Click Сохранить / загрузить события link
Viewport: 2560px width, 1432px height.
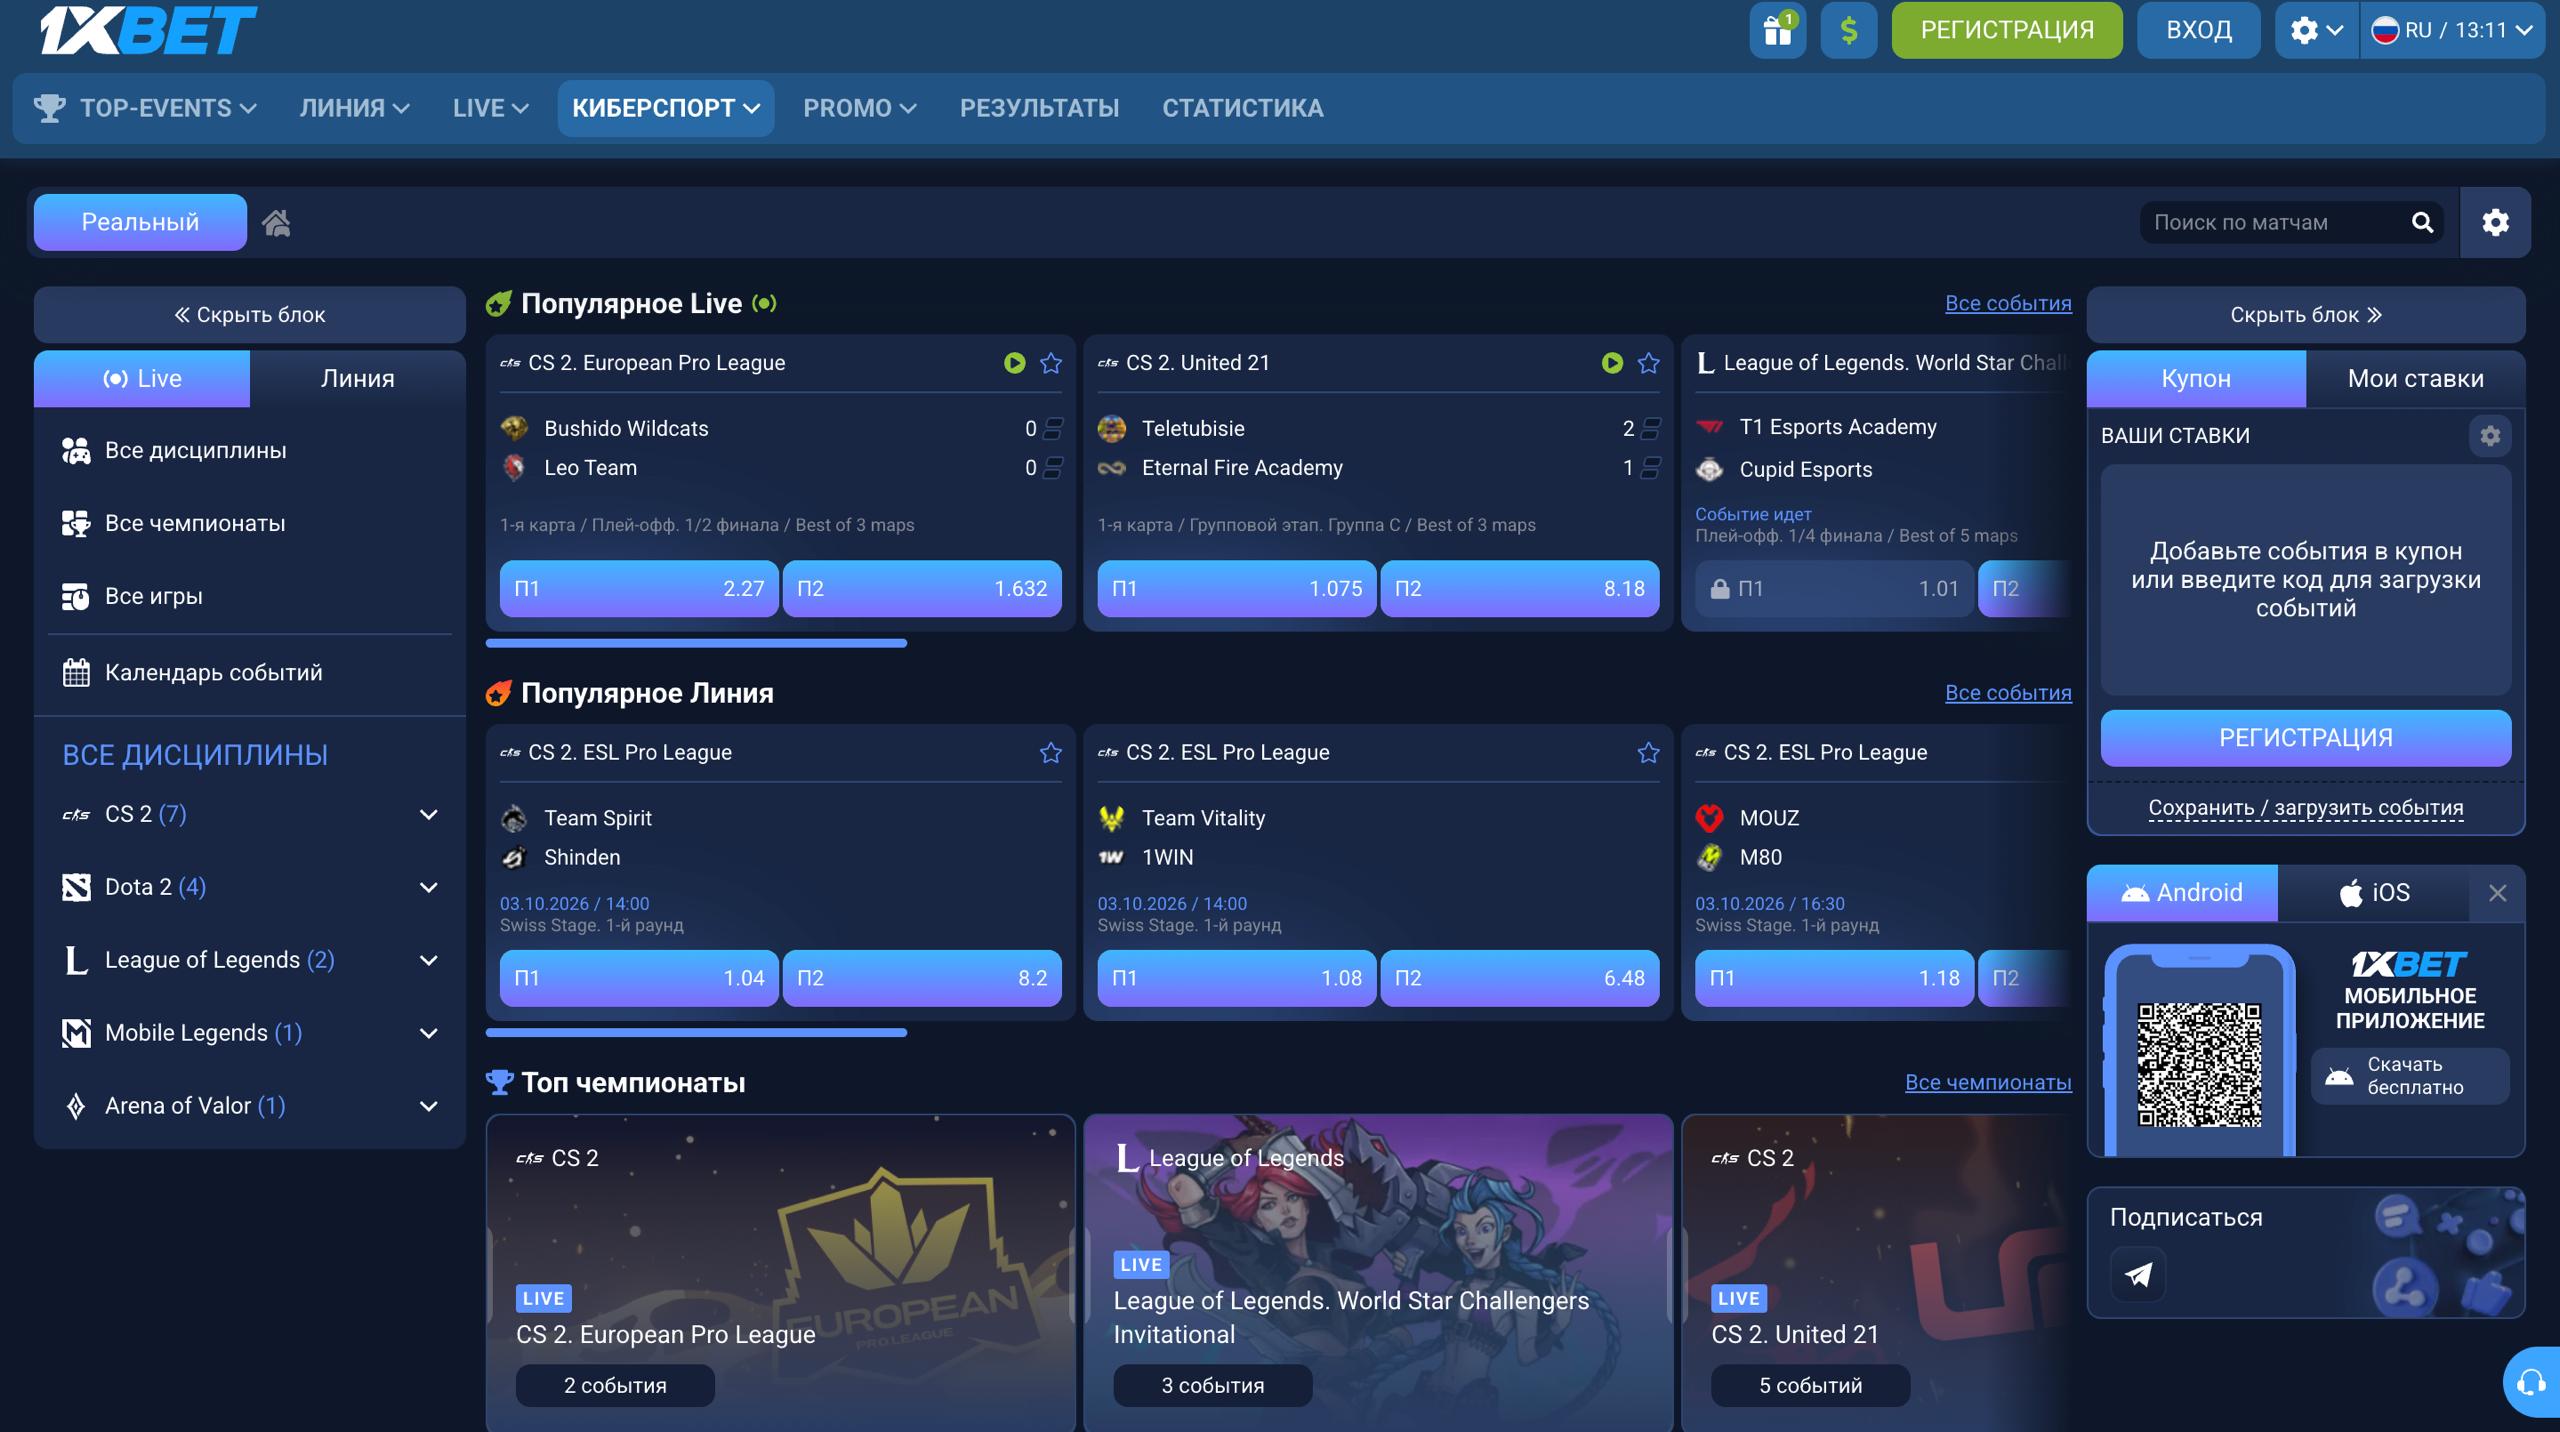click(2306, 808)
